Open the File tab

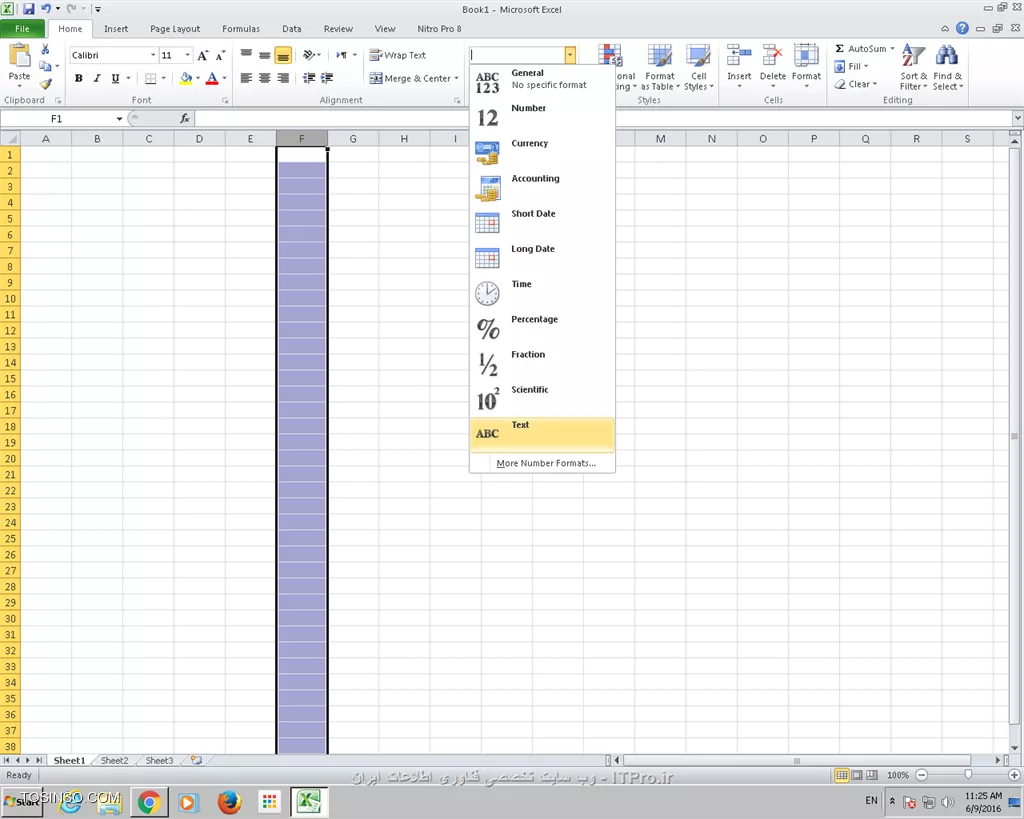[x=23, y=29]
